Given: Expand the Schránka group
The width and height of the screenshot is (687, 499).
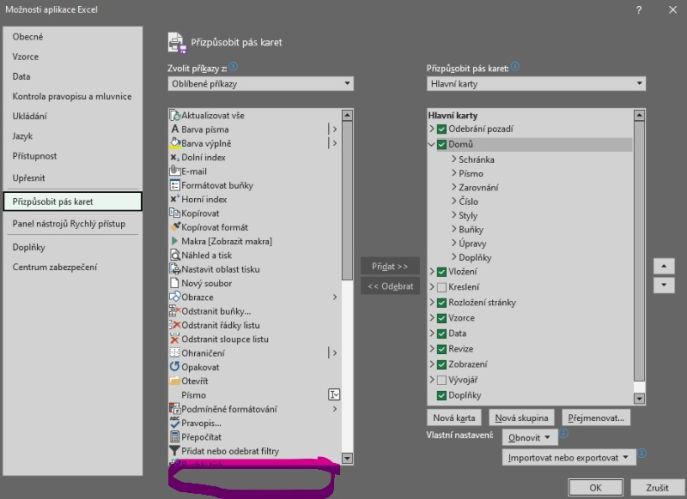Looking at the screenshot, I should click(454, 159).
